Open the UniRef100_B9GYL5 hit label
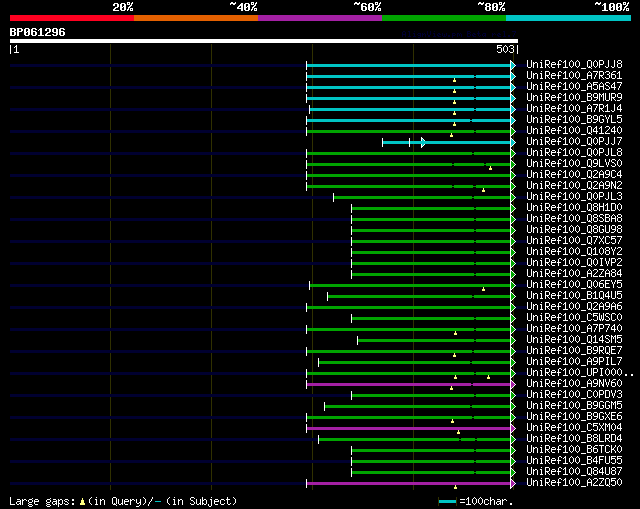This screenshot has width=640, height=509. tap(574, 119)
